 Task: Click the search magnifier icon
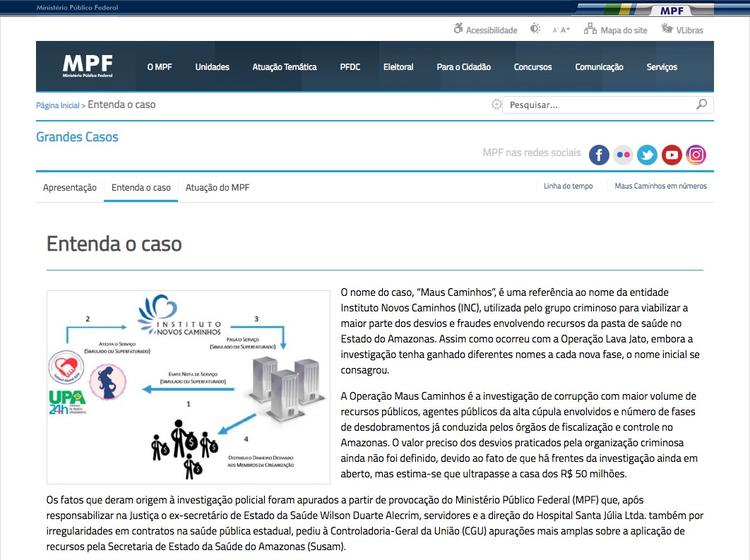(x=702, y=104)
